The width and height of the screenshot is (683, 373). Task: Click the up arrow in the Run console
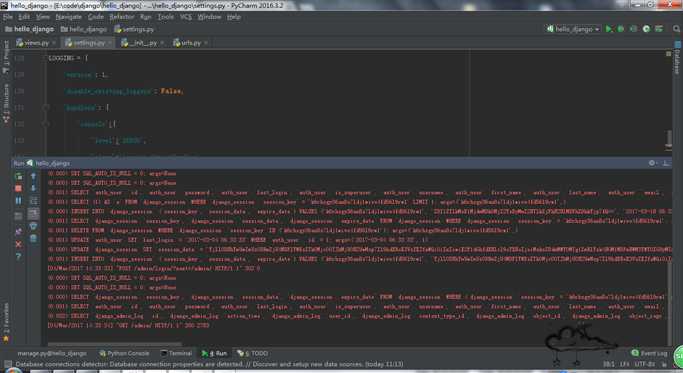34,176
